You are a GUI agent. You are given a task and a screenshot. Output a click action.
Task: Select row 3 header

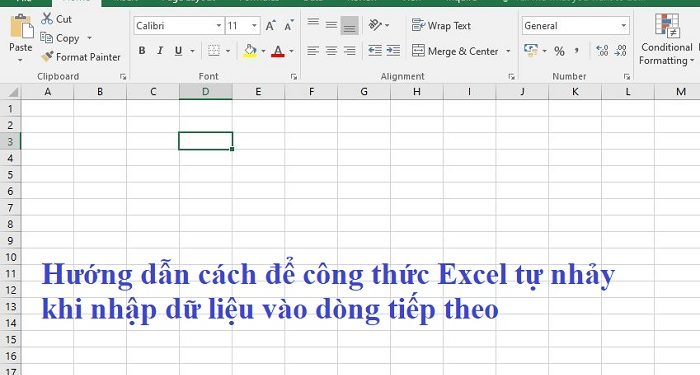pyautogui.click(x=10, y=142)
